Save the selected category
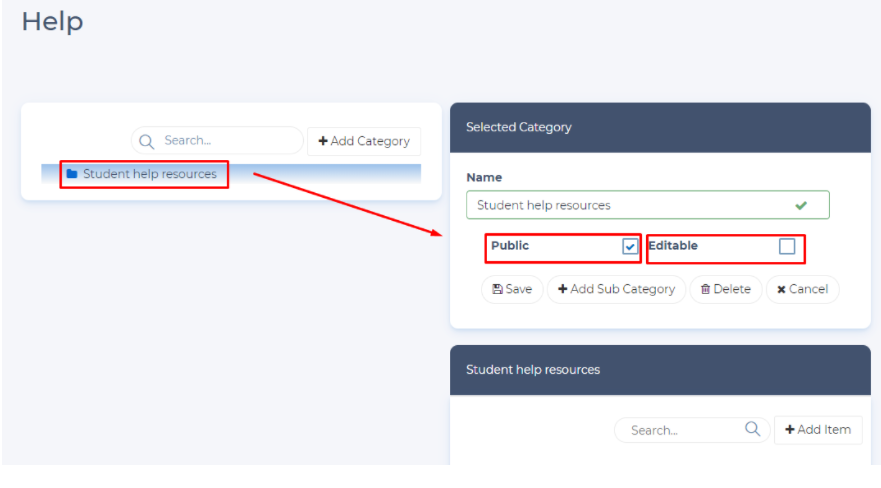The height and width of the screenshot is (488, 881). click(x=512, y=289)
